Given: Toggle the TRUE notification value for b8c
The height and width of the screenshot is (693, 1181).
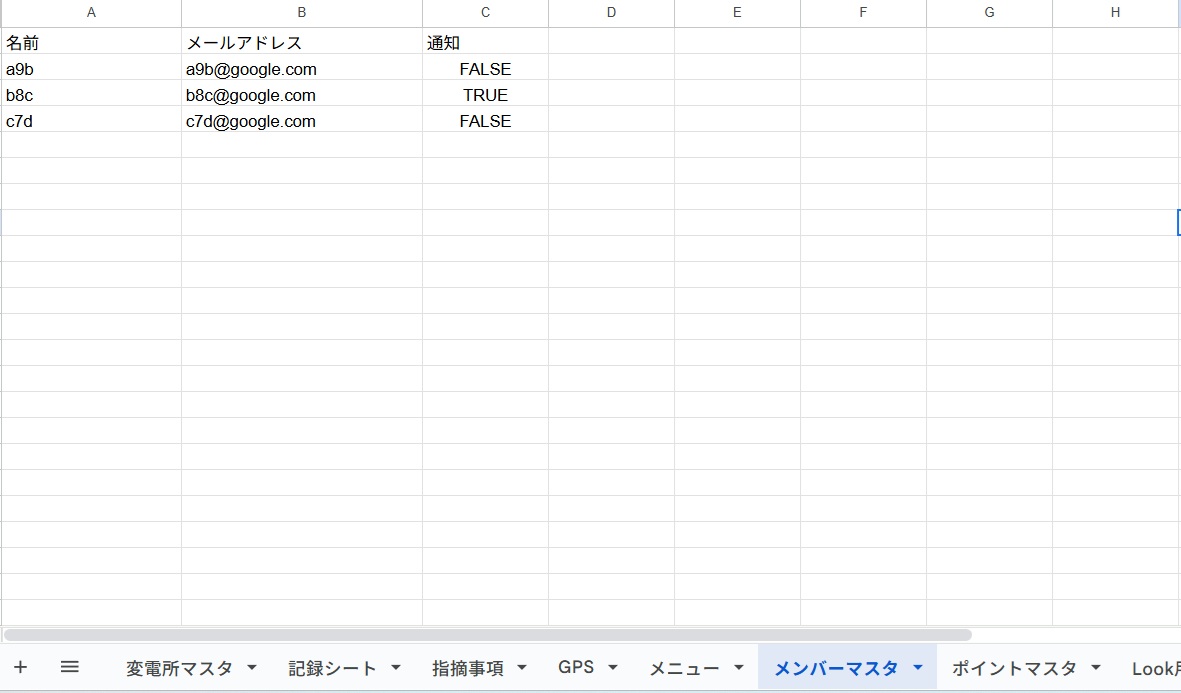Looking at the screenshot, I should click(x=485, y=96).
